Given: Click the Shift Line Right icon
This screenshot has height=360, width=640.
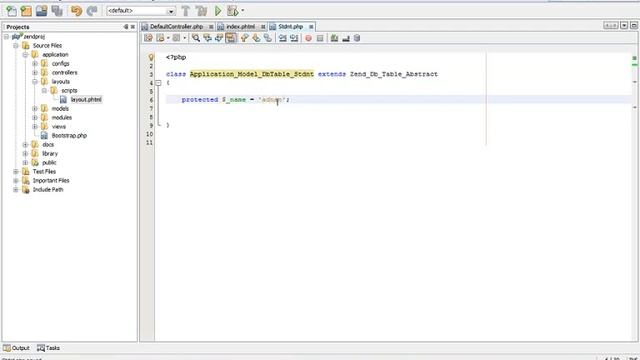Looking at the screenshot, I should pos(294,38).
